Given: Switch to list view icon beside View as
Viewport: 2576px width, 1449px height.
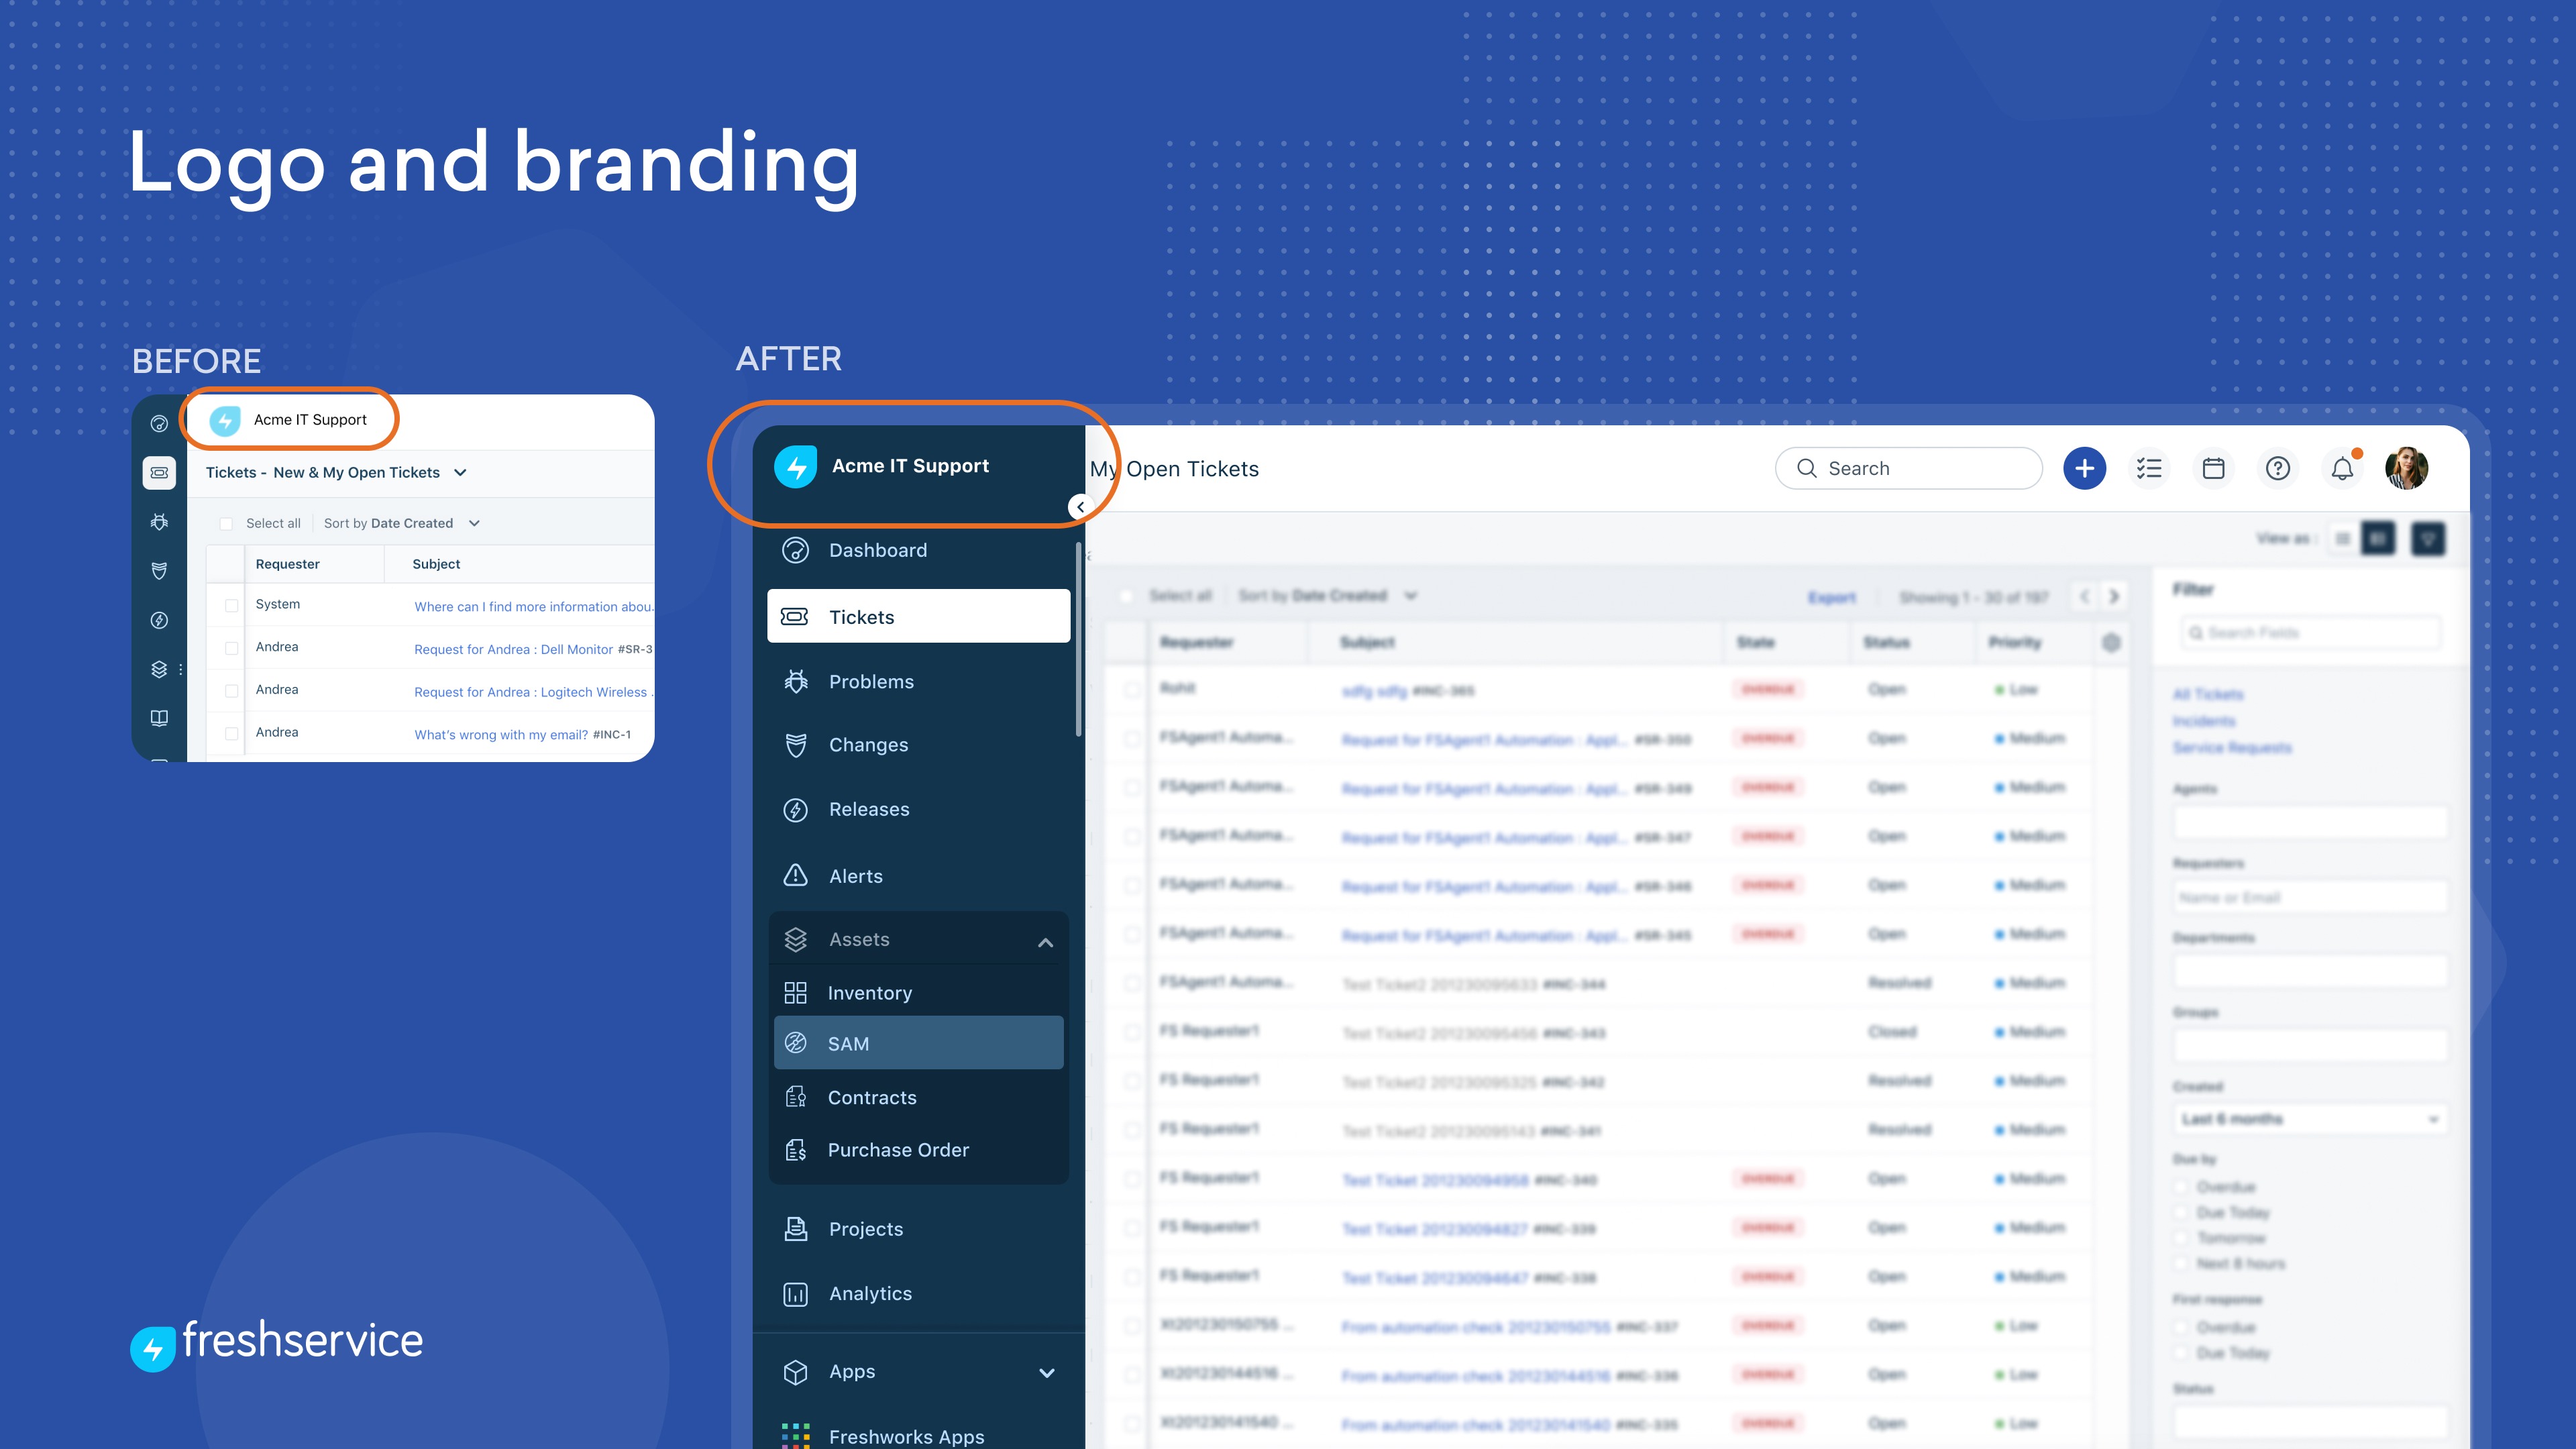Looking at the screenshot, I should click(2342, 539).
